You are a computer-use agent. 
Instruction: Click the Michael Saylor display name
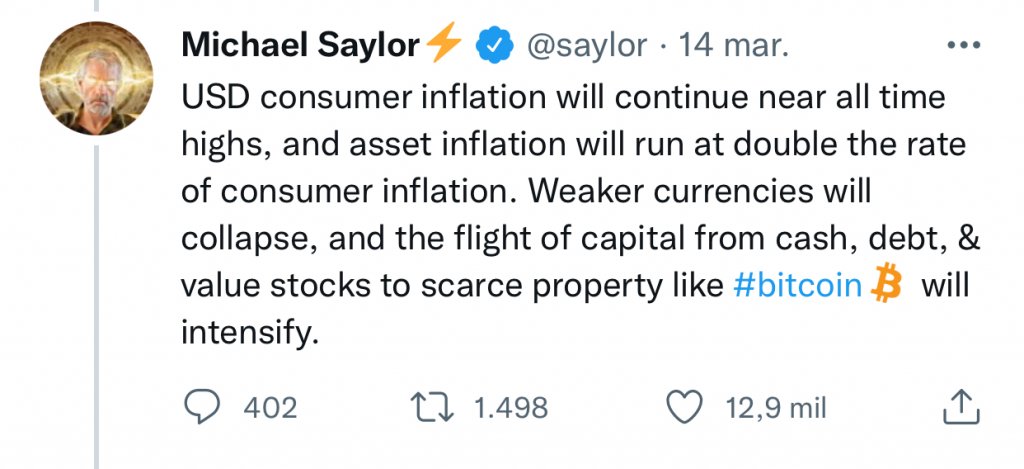(x=300, y=45)
